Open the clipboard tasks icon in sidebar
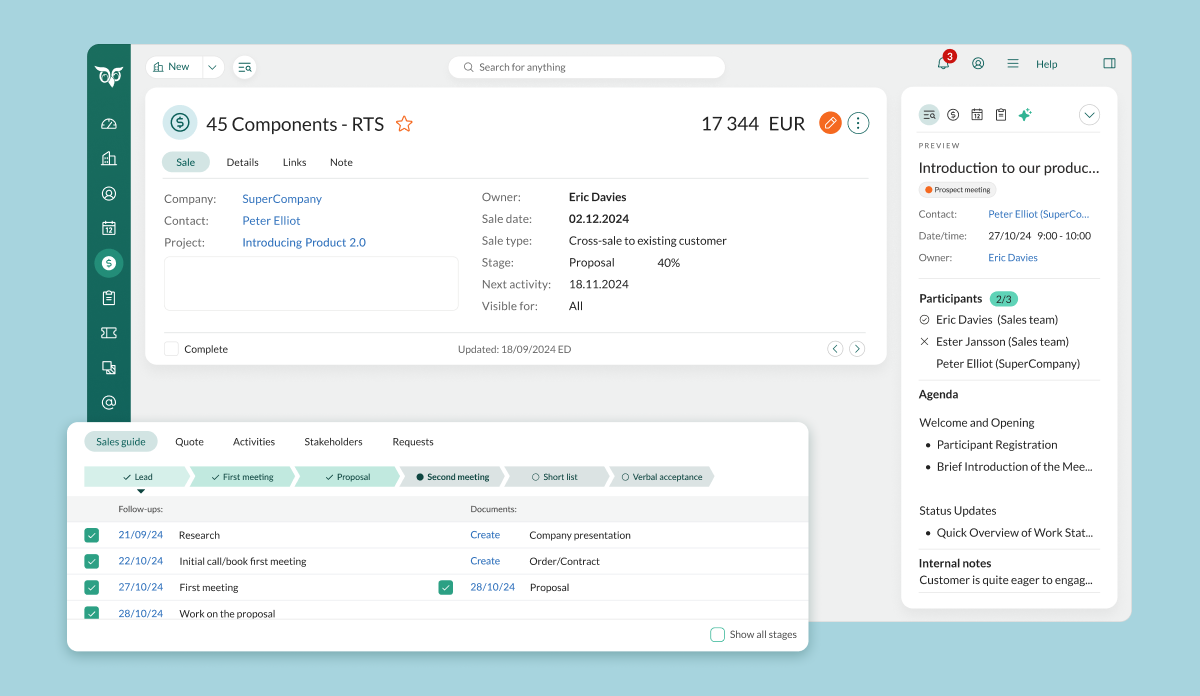 (109, 297)
